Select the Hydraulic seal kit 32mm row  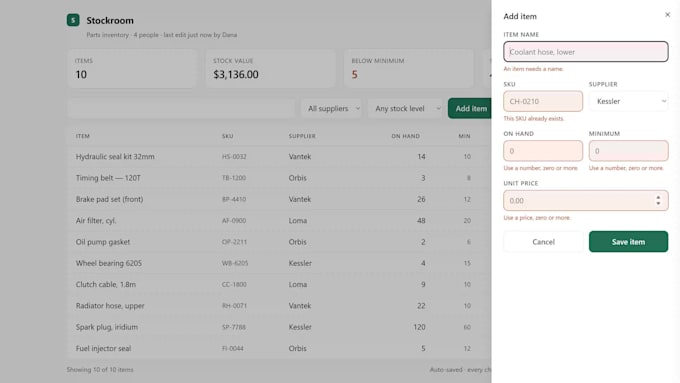[x=279, y=157]
